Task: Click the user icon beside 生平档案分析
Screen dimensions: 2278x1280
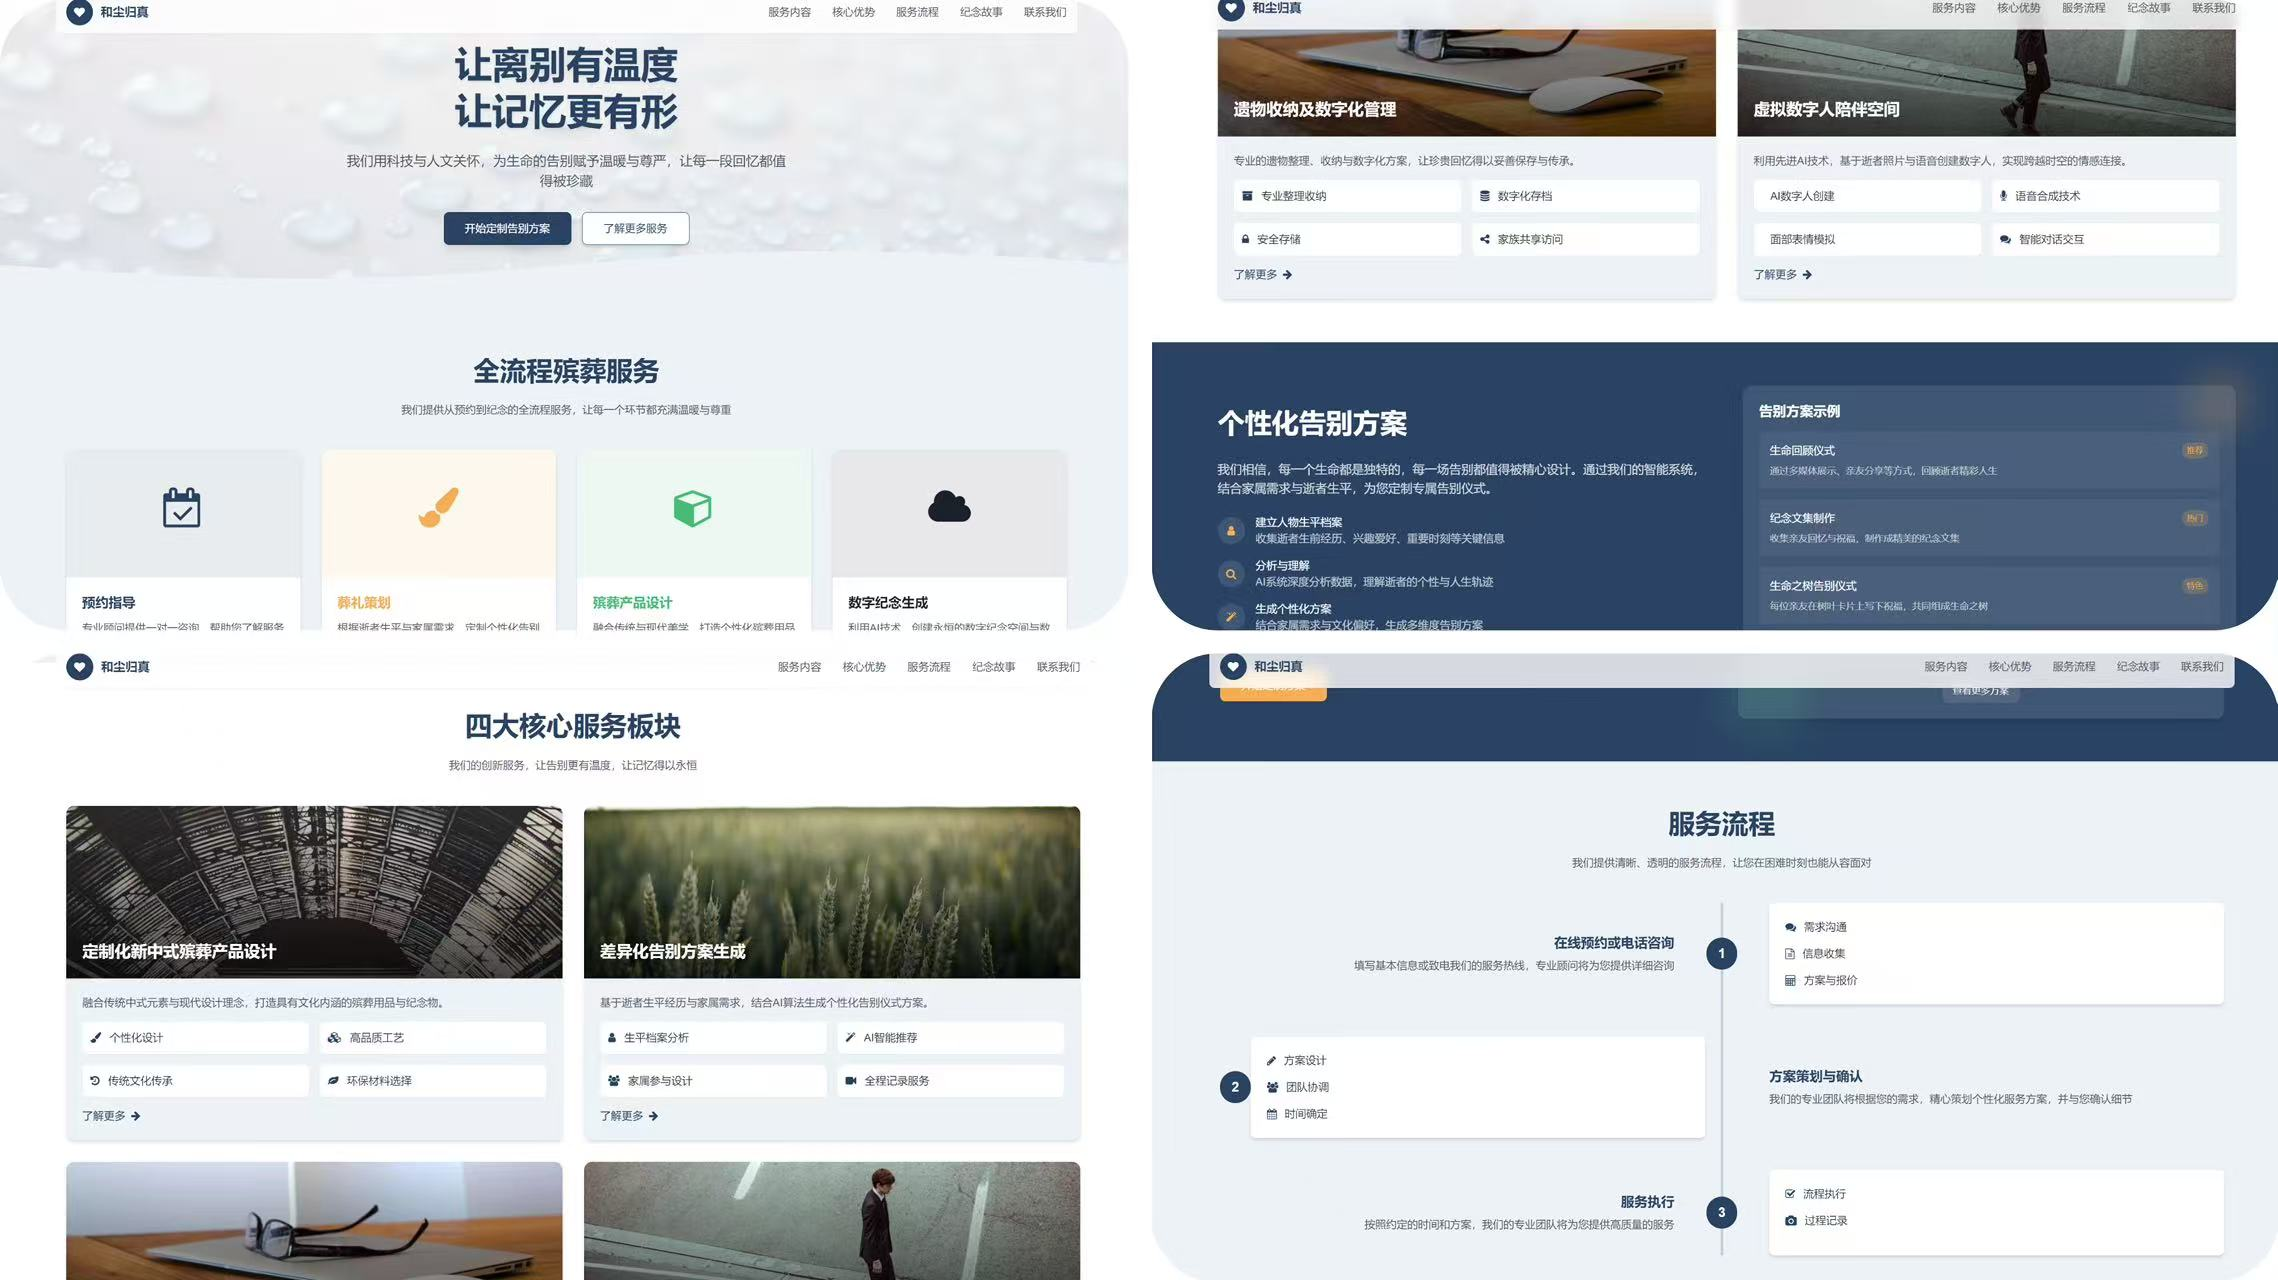Action: [x=612, y=1038]
